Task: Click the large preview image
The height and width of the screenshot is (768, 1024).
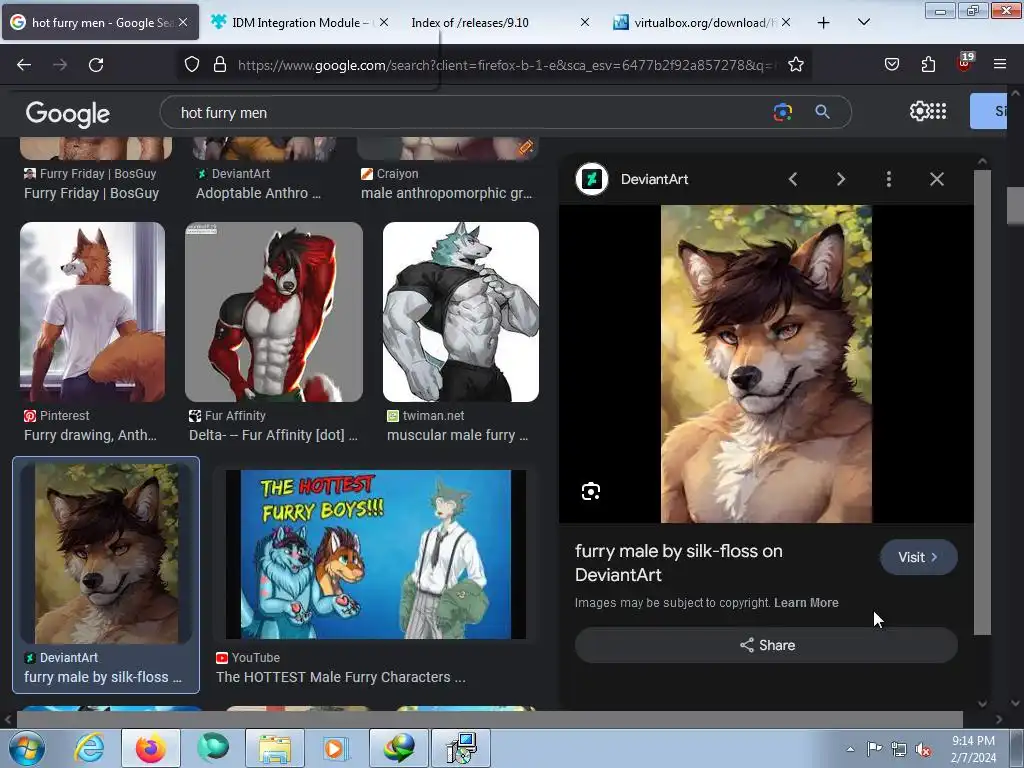Action: pos(766,364)
